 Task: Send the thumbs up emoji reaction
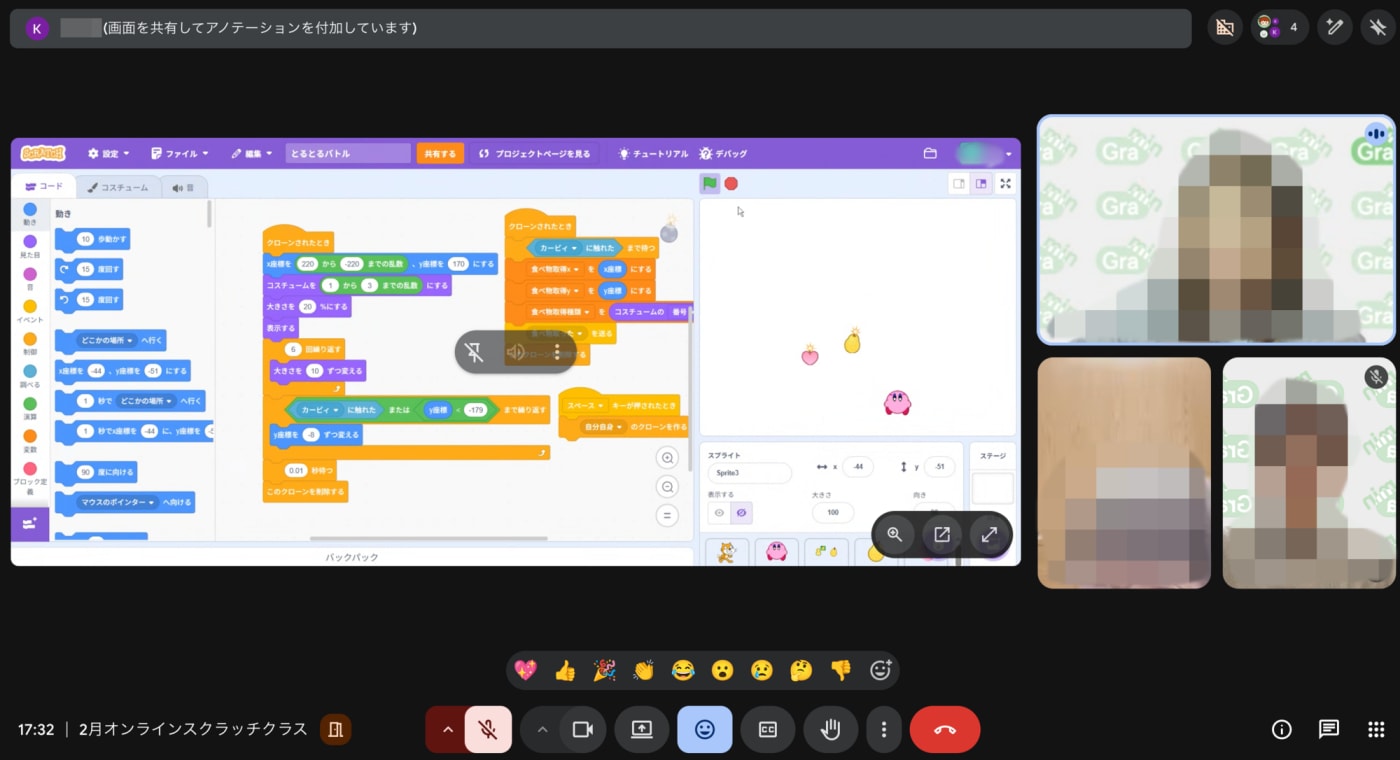[565, 670]
